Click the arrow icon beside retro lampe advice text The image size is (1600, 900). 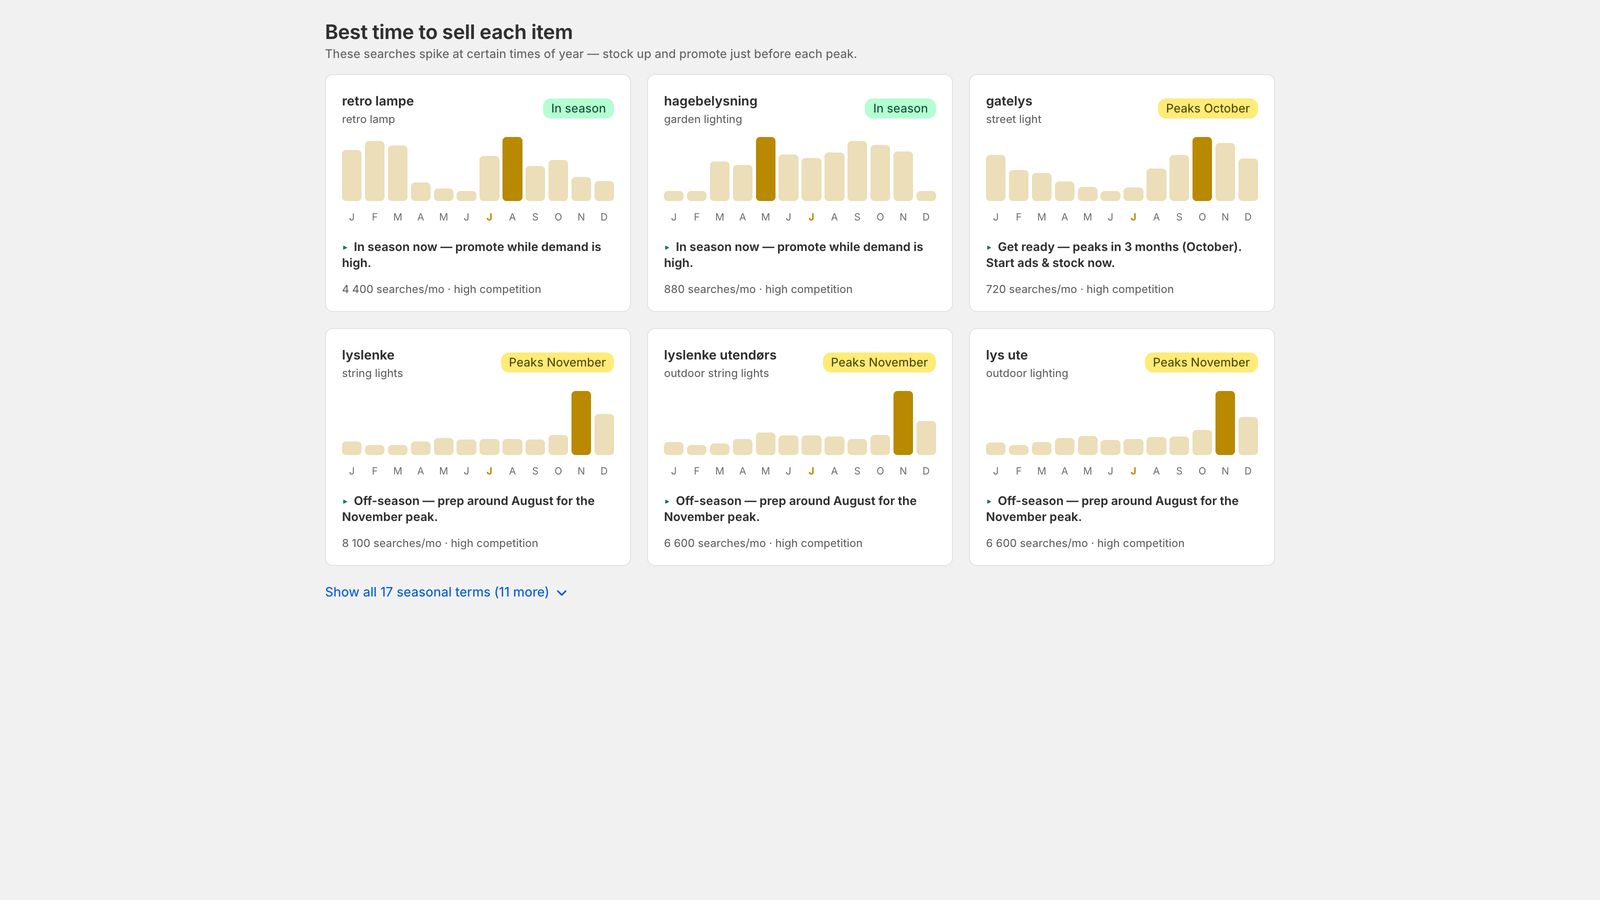point(345,247)
